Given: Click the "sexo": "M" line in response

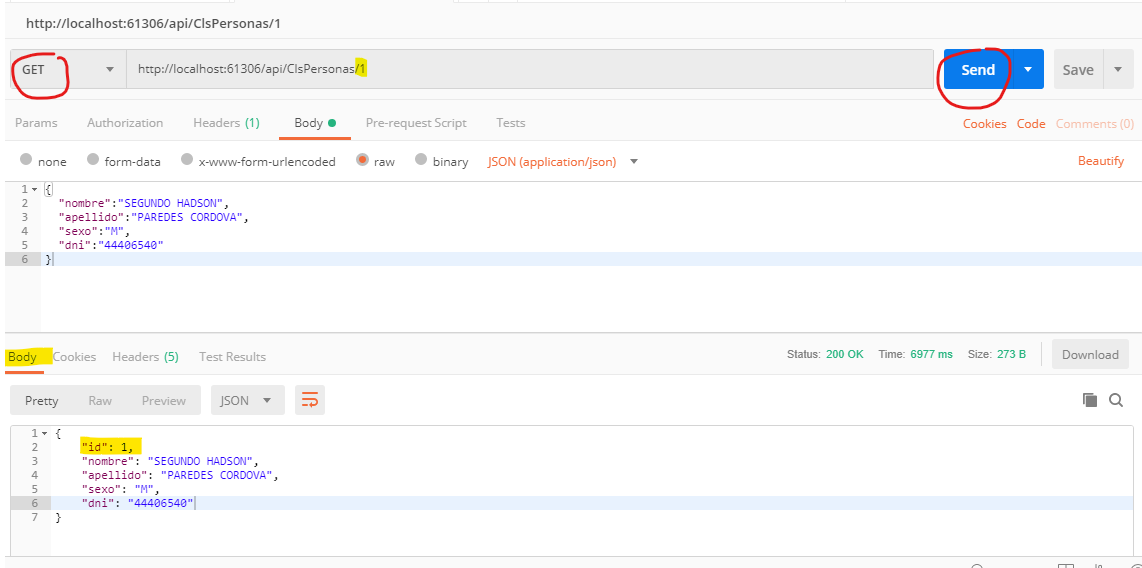Looking at the screenshot, I should pos(119,489).
